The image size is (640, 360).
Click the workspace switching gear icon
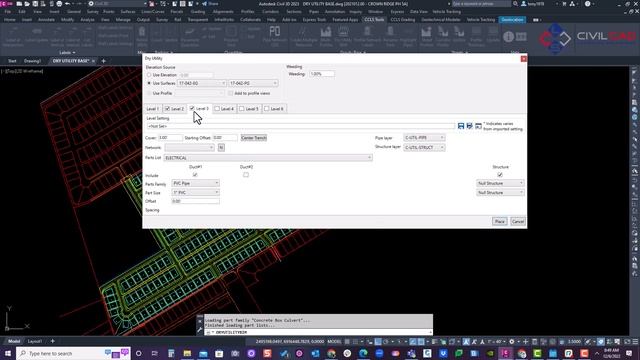[x=511, y=341]
